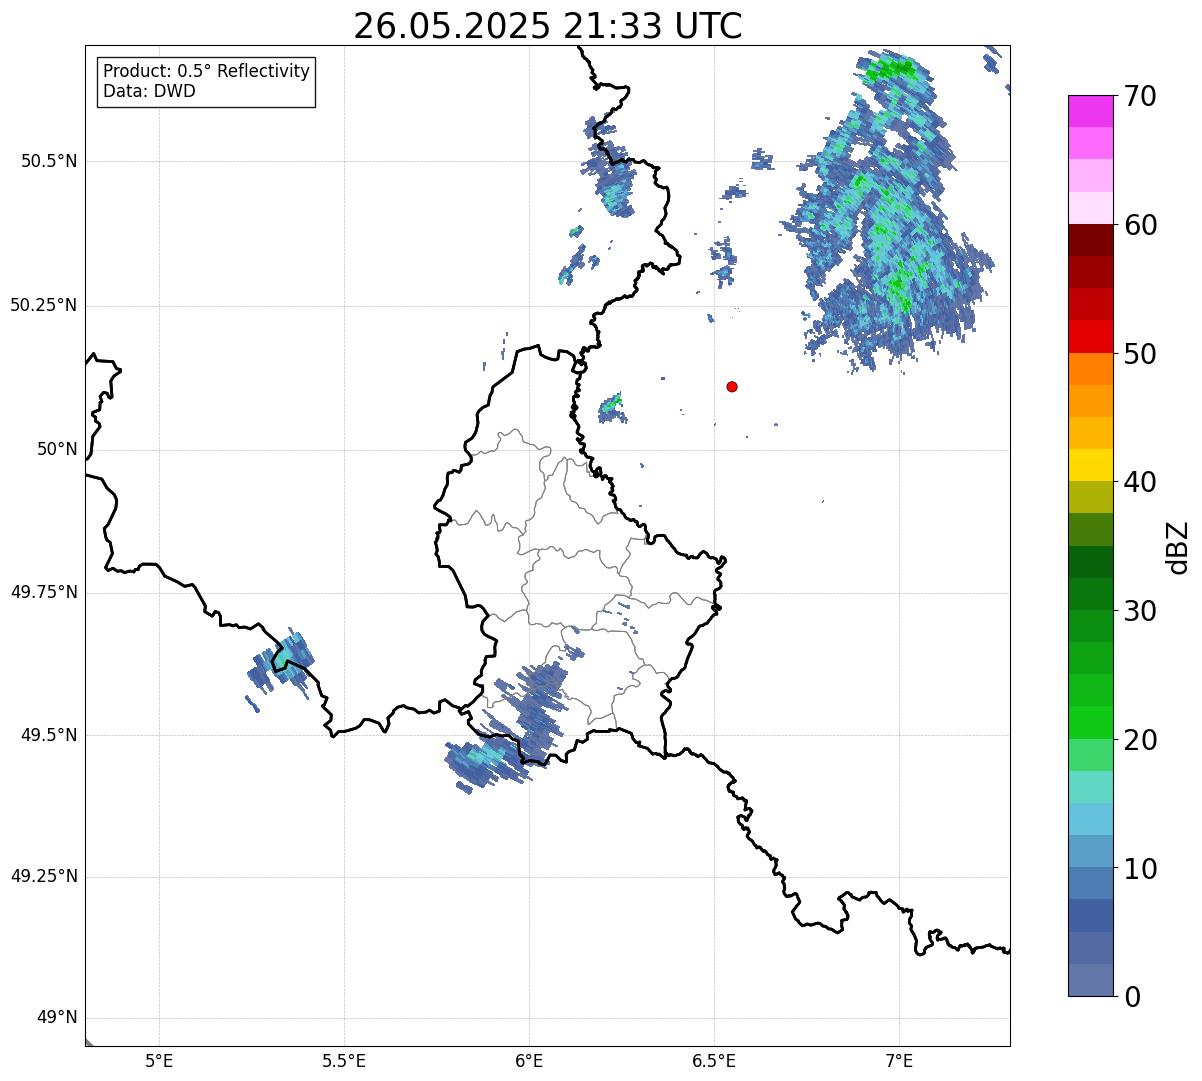The image size is (1202, 1081).
Task: Click the latitude label "49°N"
Action: [x=56, y=1018]
